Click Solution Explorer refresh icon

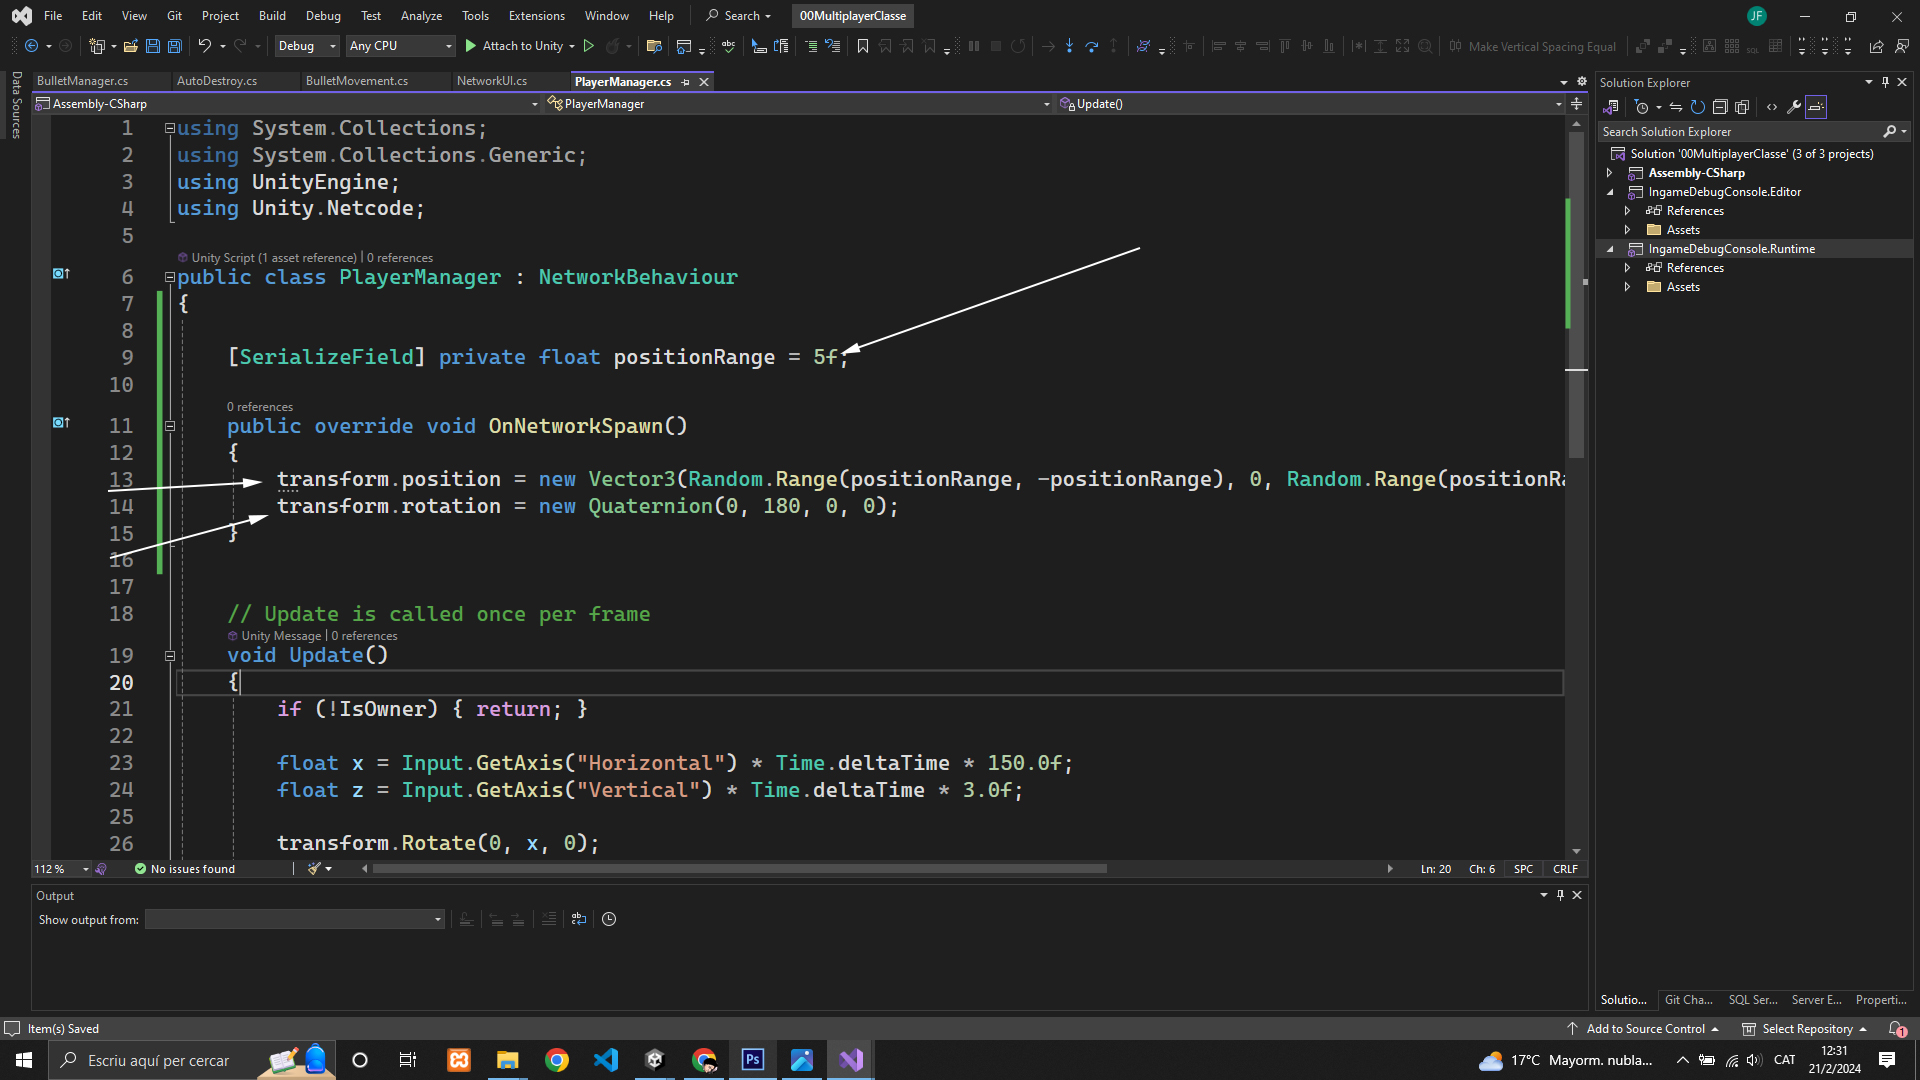(x=1697, y=107)
